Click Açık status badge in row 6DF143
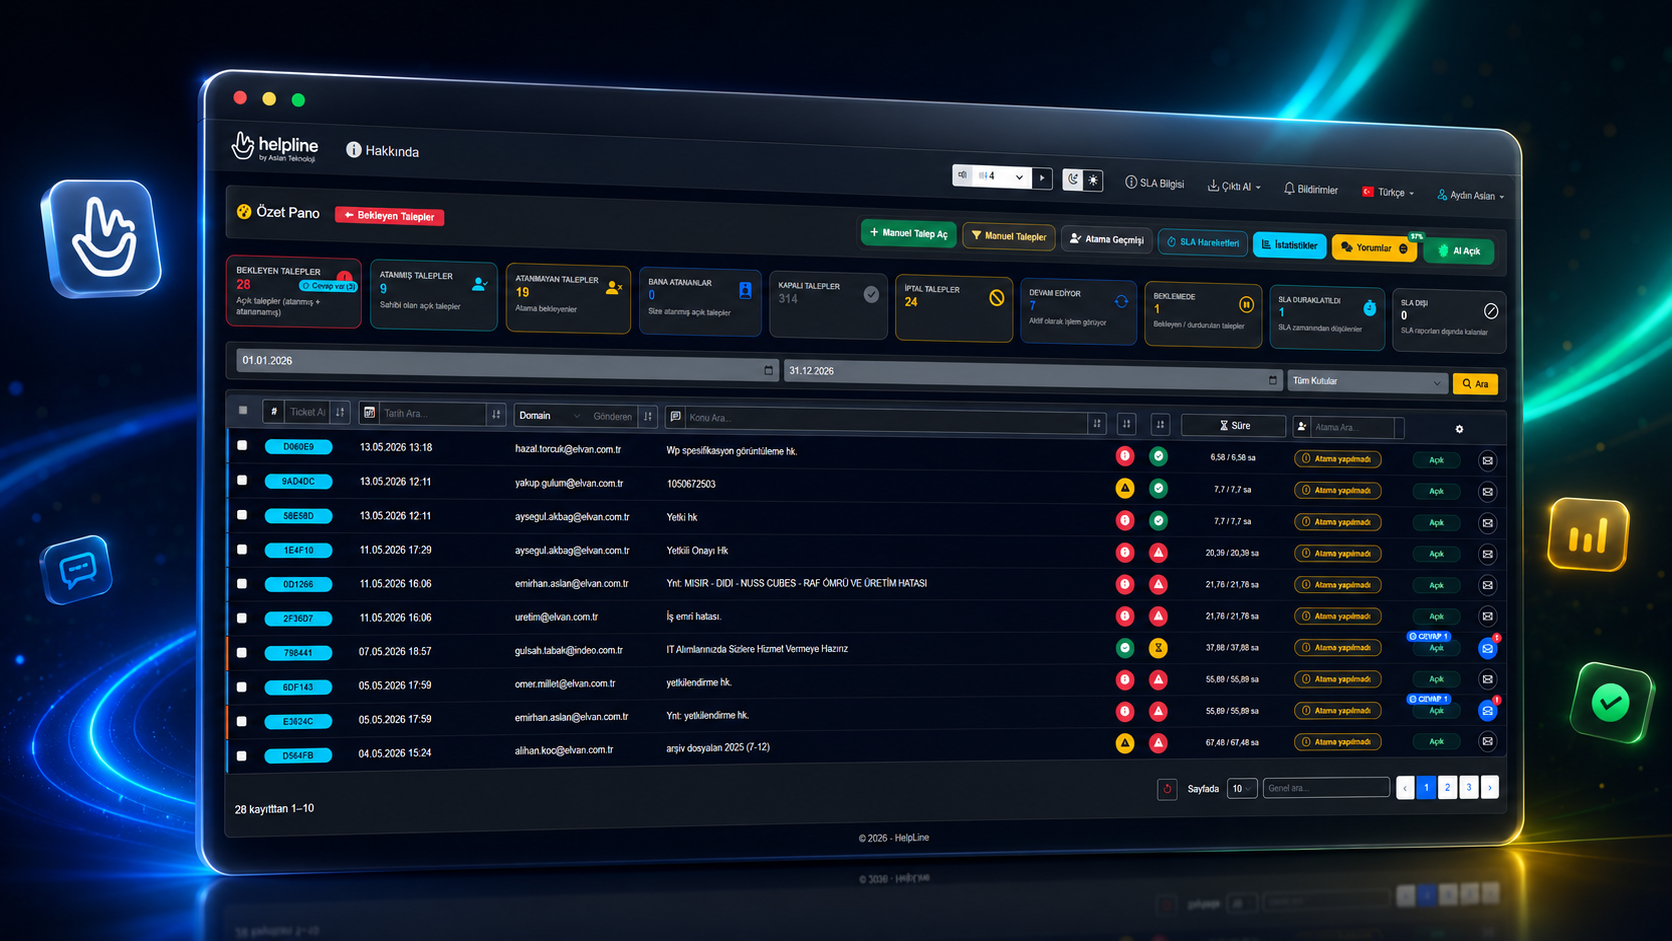The image size is (1672, 941). coord(1436,679)
